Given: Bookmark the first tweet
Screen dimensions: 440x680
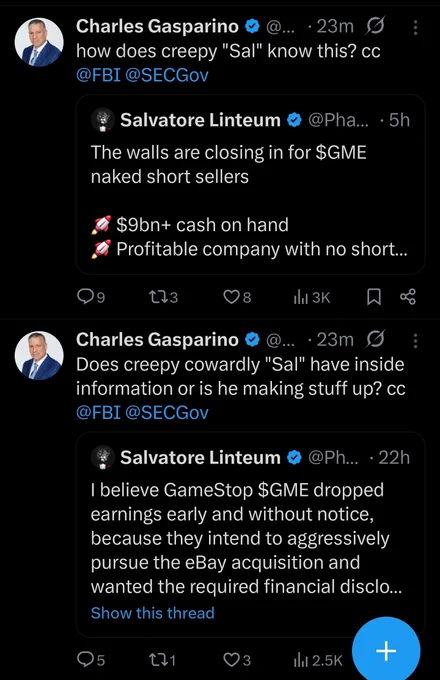Looking at the screenshot, I should point(374,297).
